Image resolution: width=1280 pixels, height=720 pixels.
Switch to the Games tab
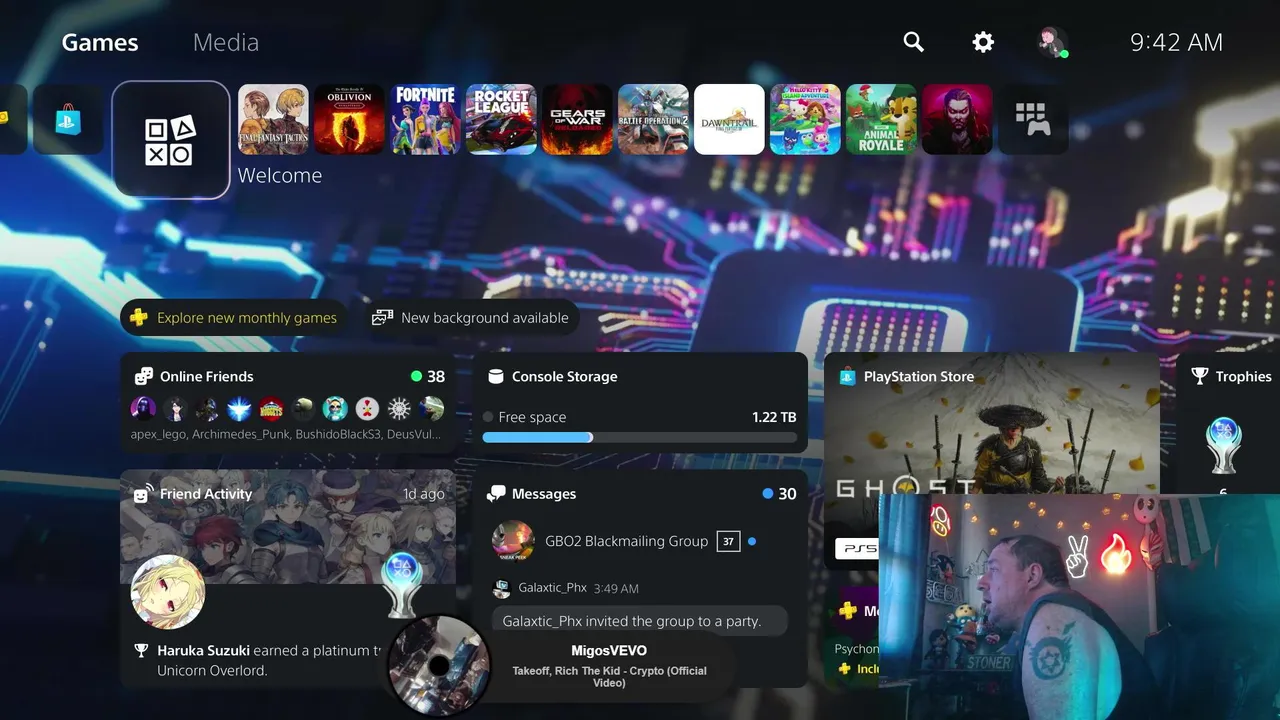click(100, 42)
